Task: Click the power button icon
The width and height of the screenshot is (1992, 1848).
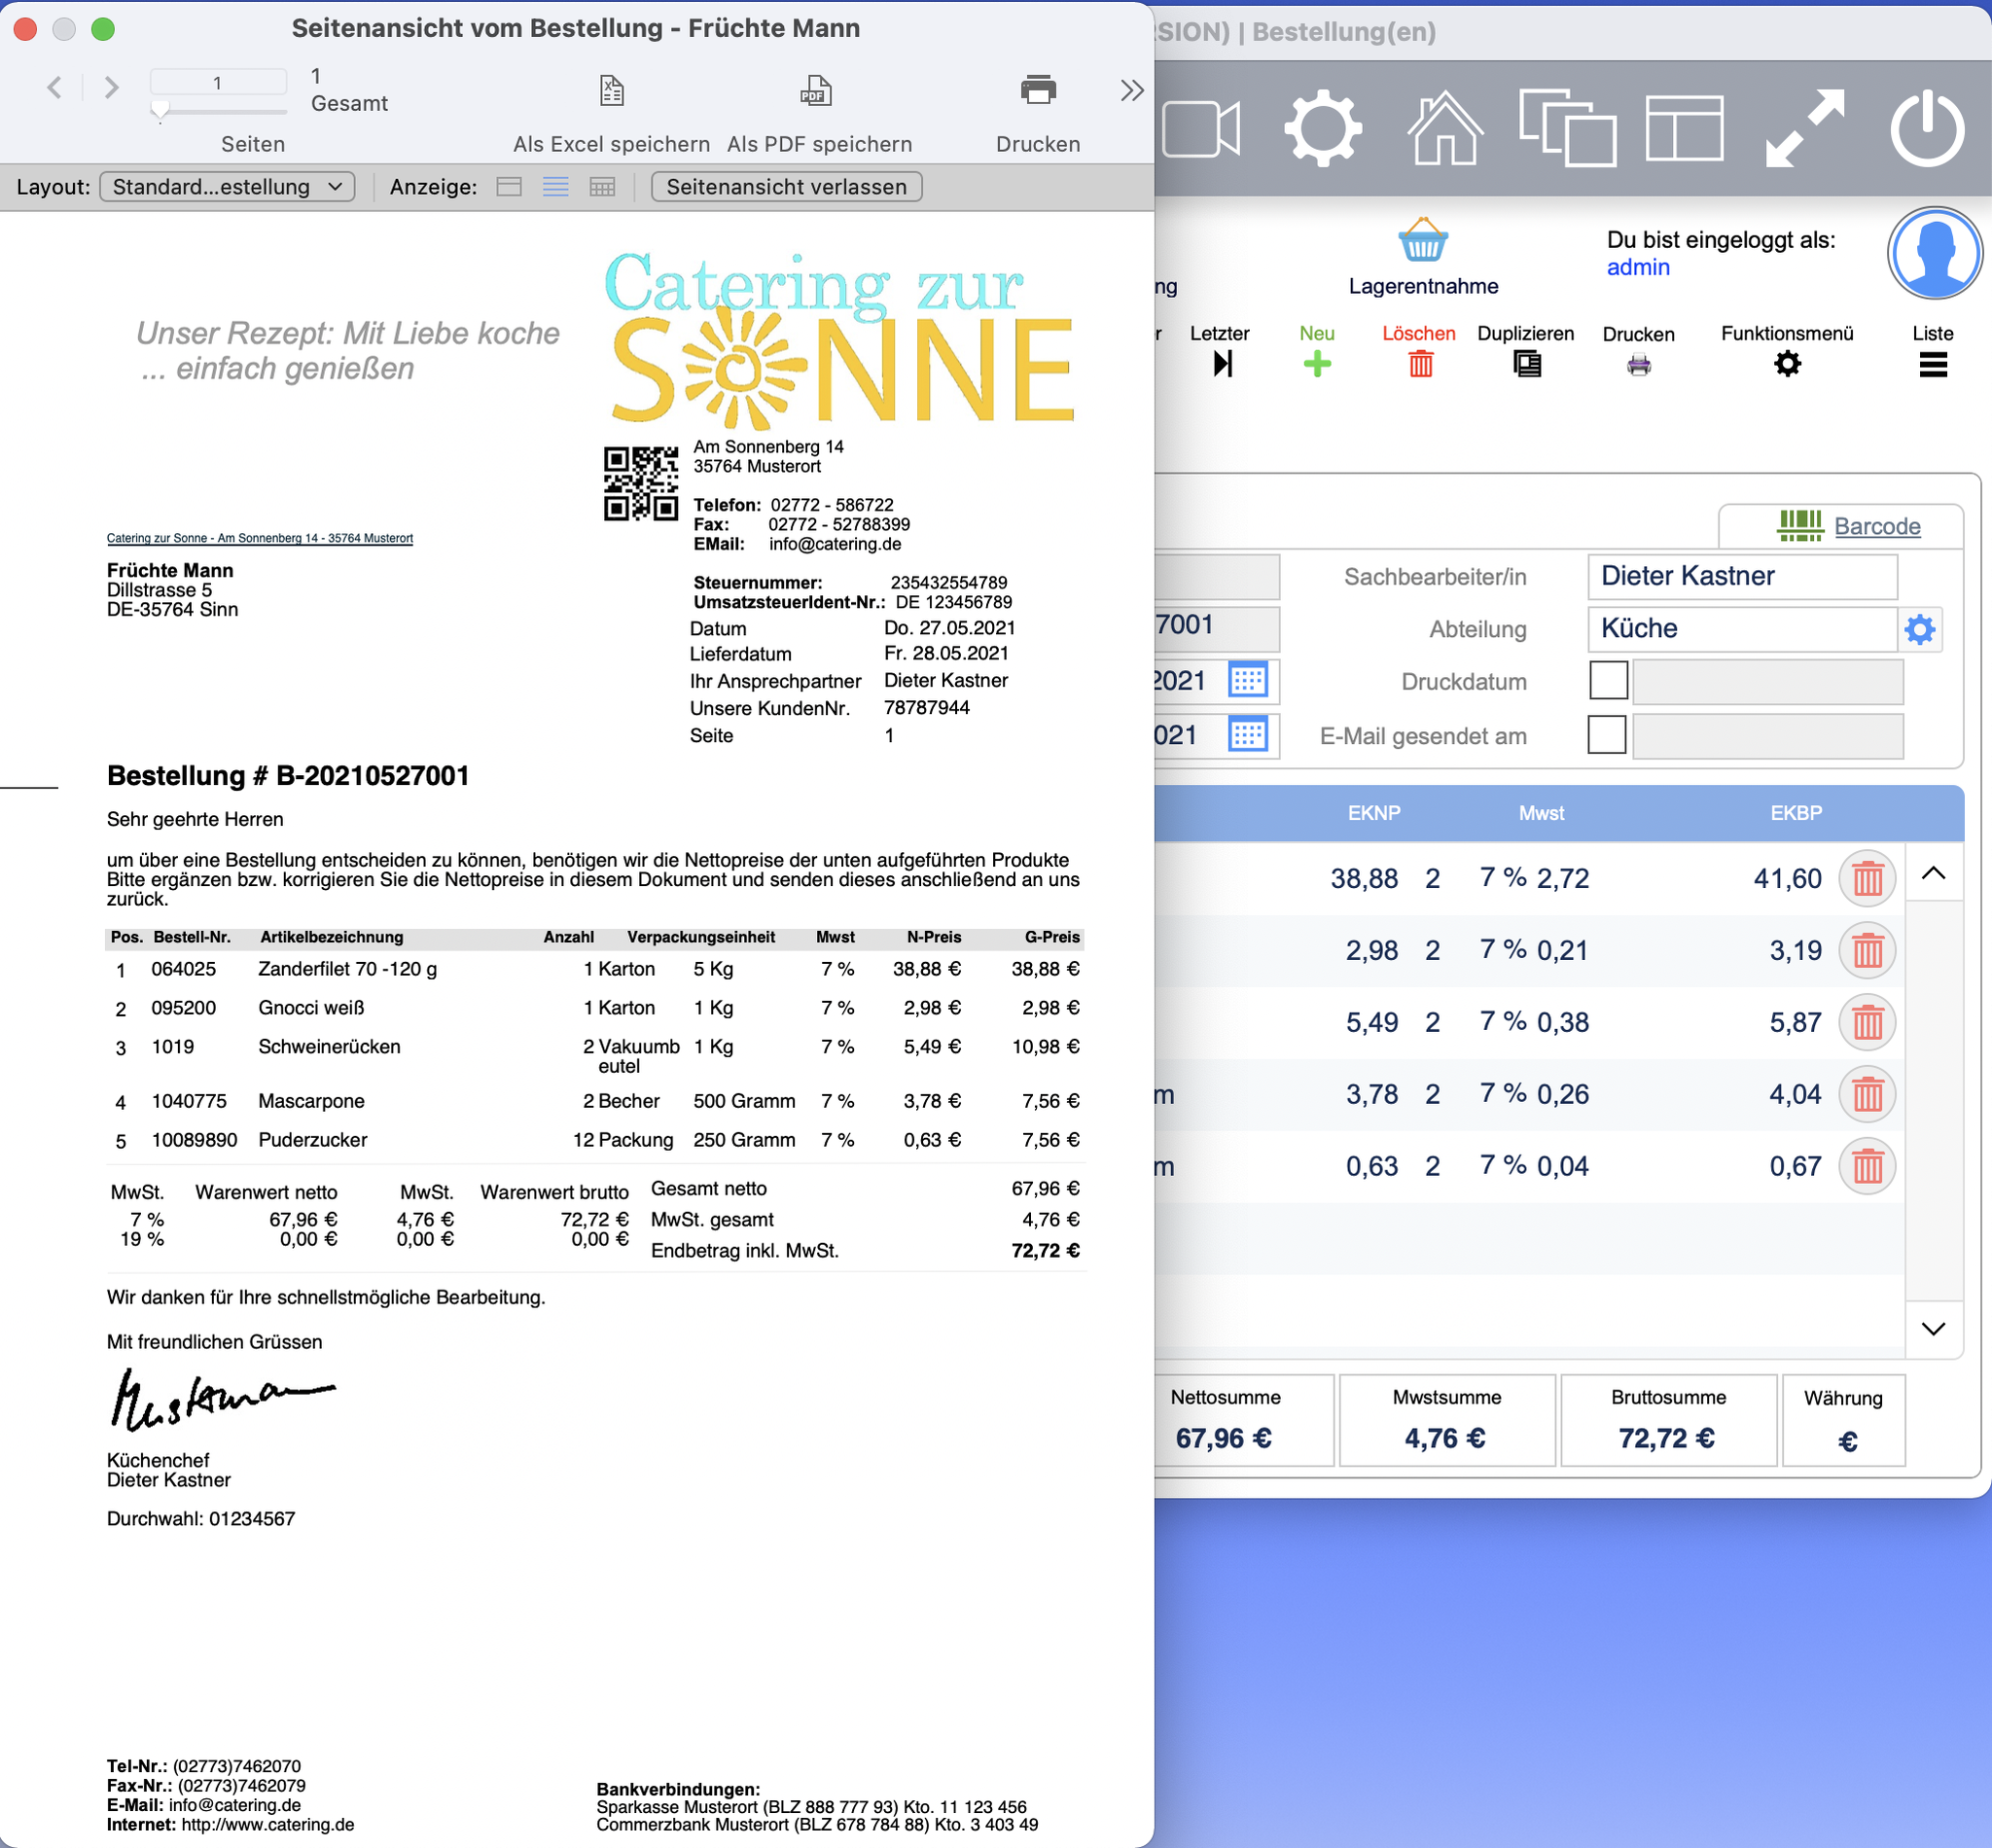Action: pos(1926,128)
